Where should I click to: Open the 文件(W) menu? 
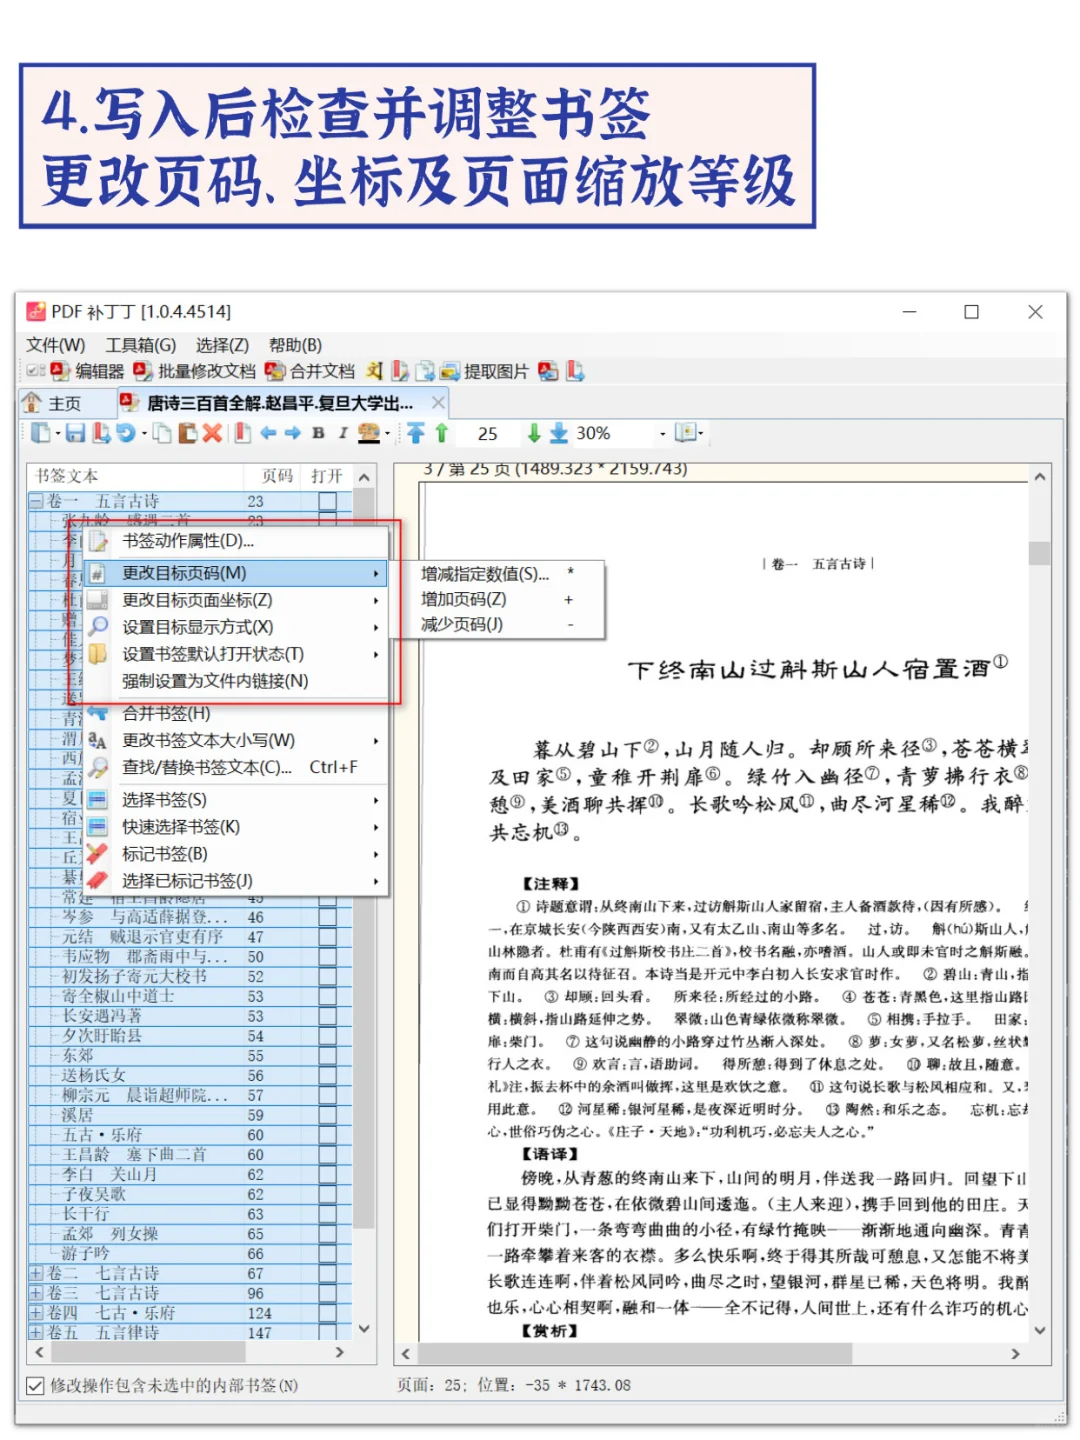click(56, 345)
